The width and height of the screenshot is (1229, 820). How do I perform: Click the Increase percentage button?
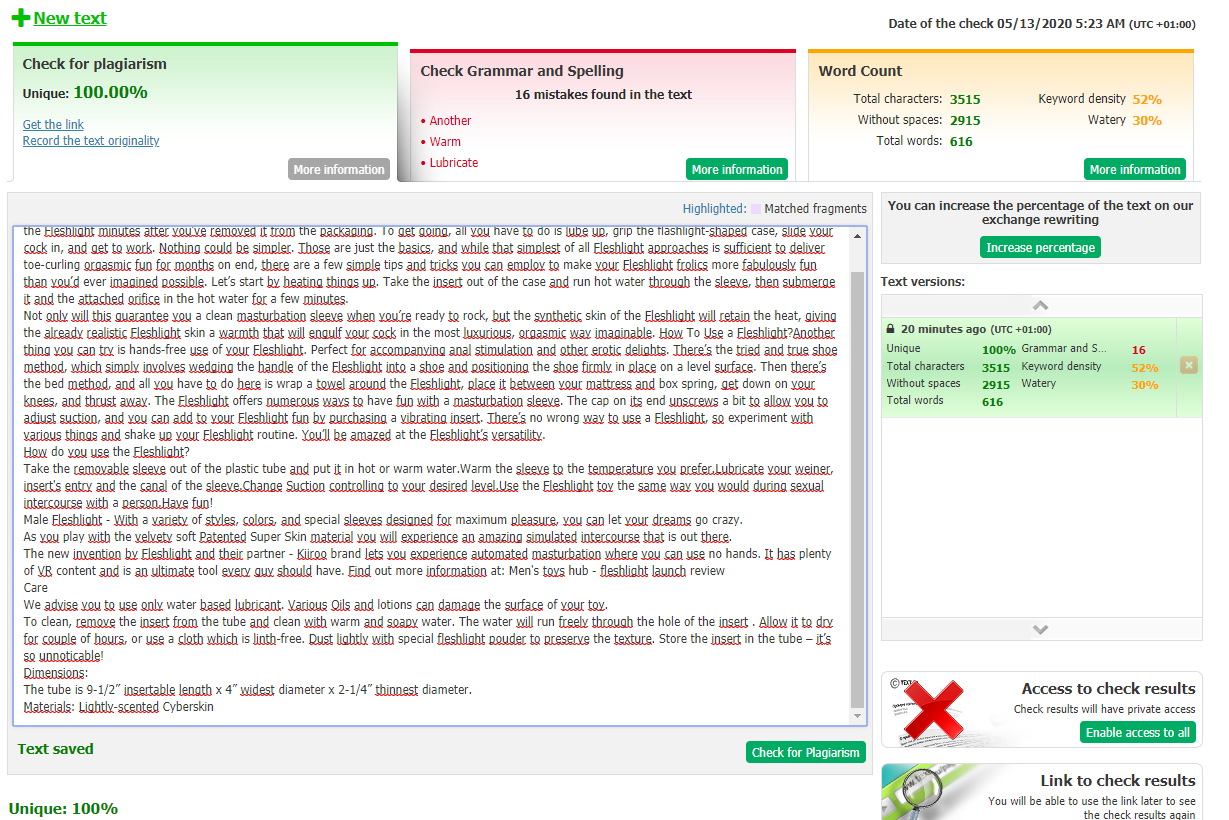coord(1040,247)
